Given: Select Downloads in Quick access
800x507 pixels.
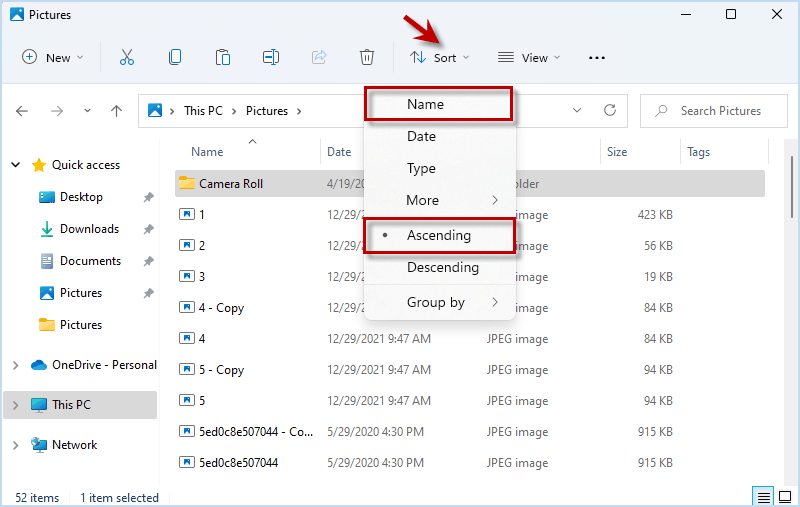Looking at the screenshot, I should [x=89, y=229].
